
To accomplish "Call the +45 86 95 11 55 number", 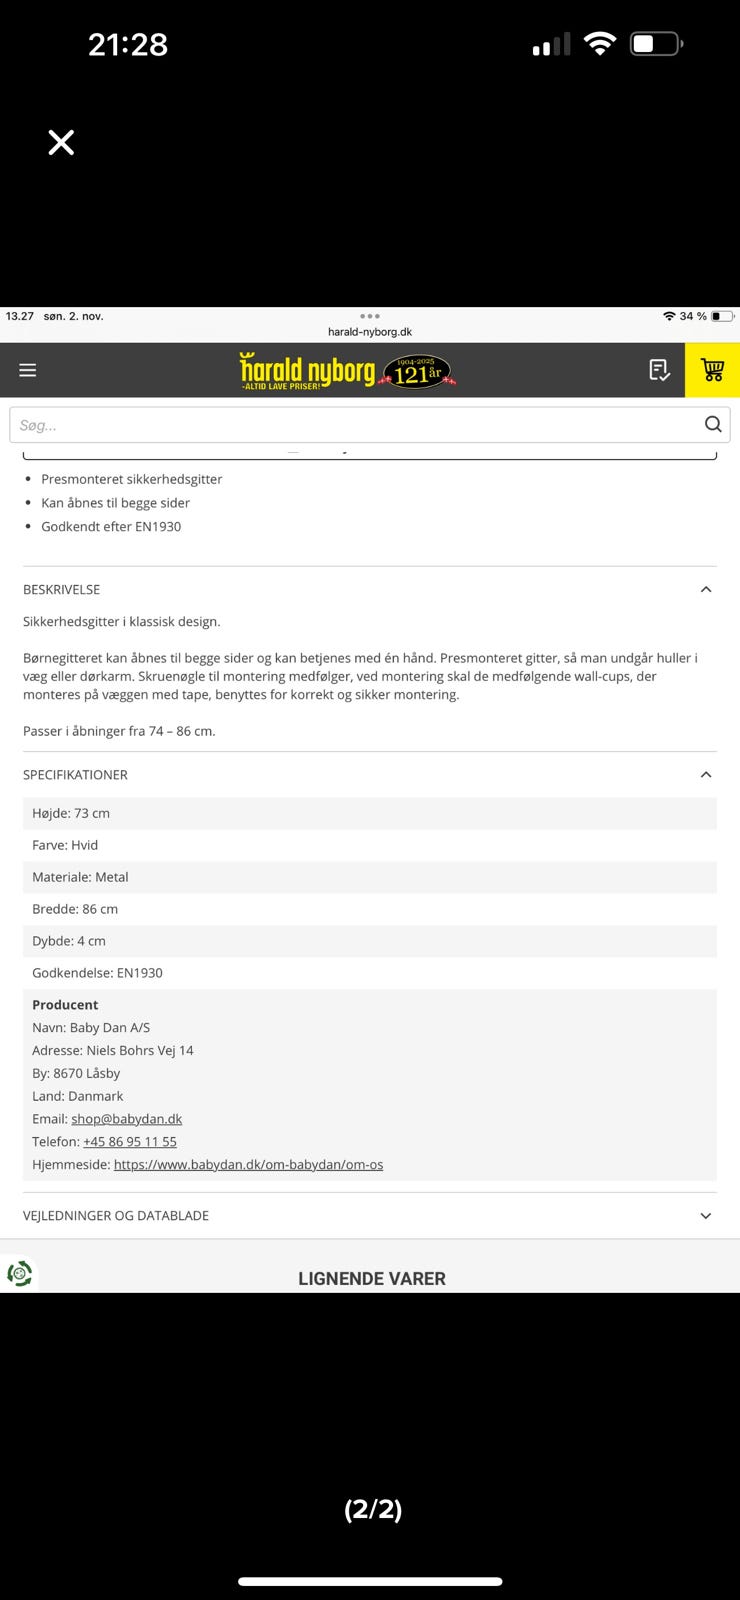I will click(x=130, y=1142).
